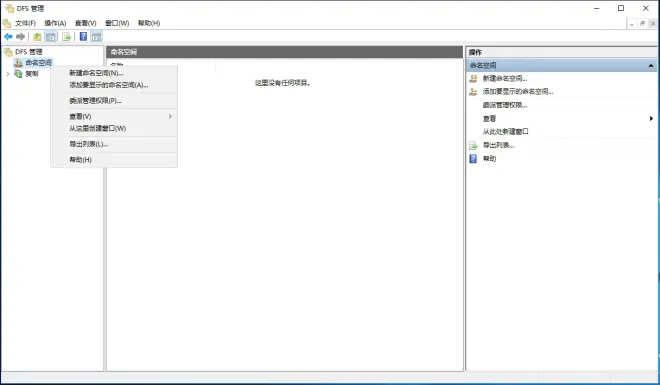This screenshot has height=385, width=660.
Task: Choose 委派管理权限(P)... in context menu
Action: 114,101
